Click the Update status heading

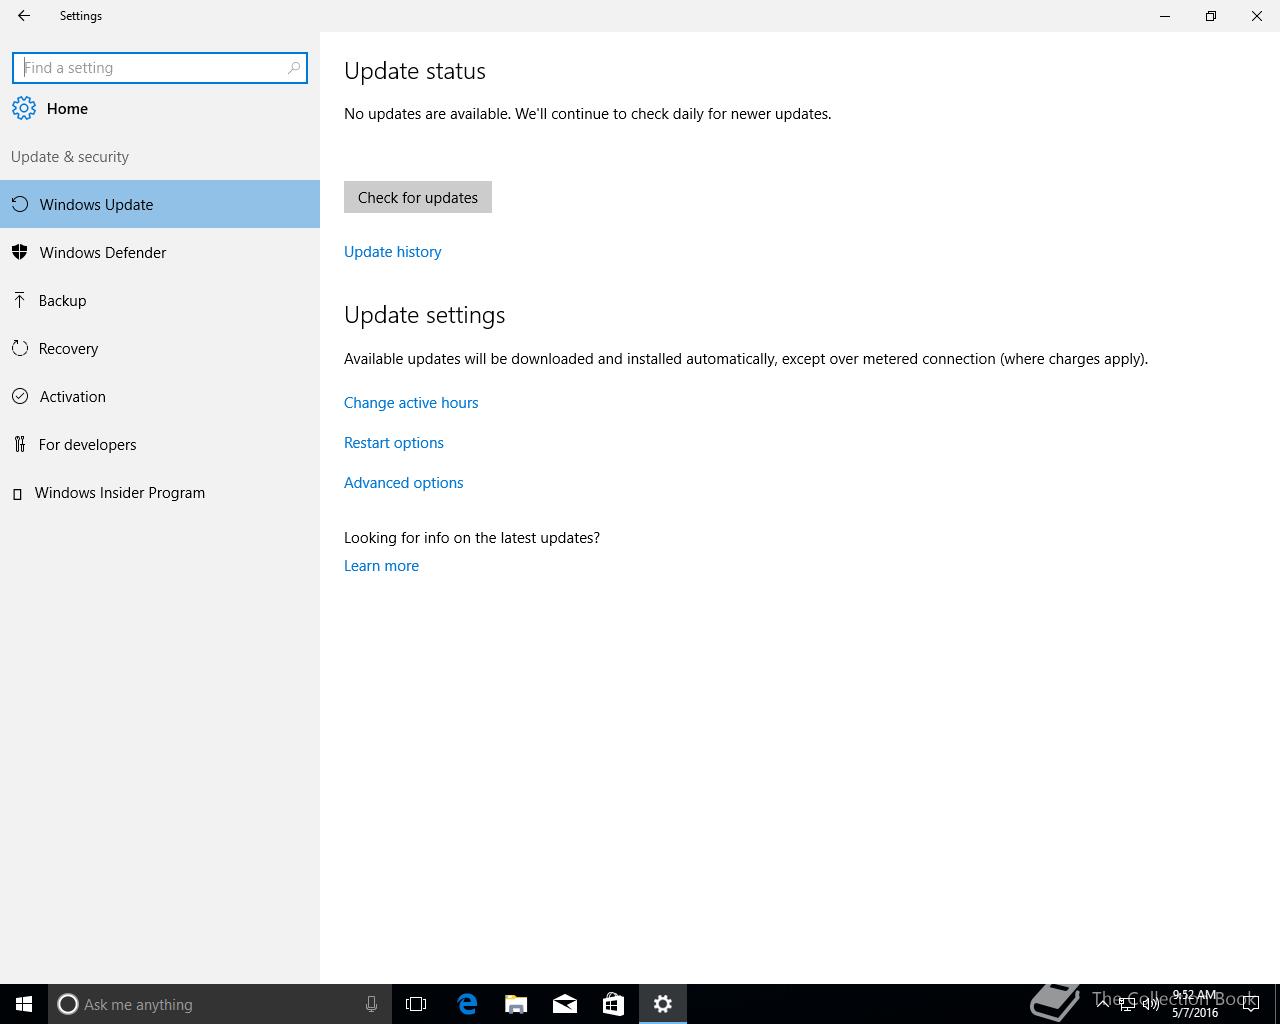coord(415,71)
